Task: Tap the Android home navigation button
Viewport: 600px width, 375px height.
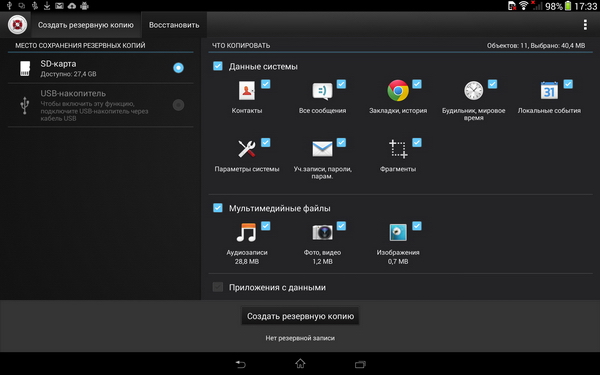Action: 300,363
